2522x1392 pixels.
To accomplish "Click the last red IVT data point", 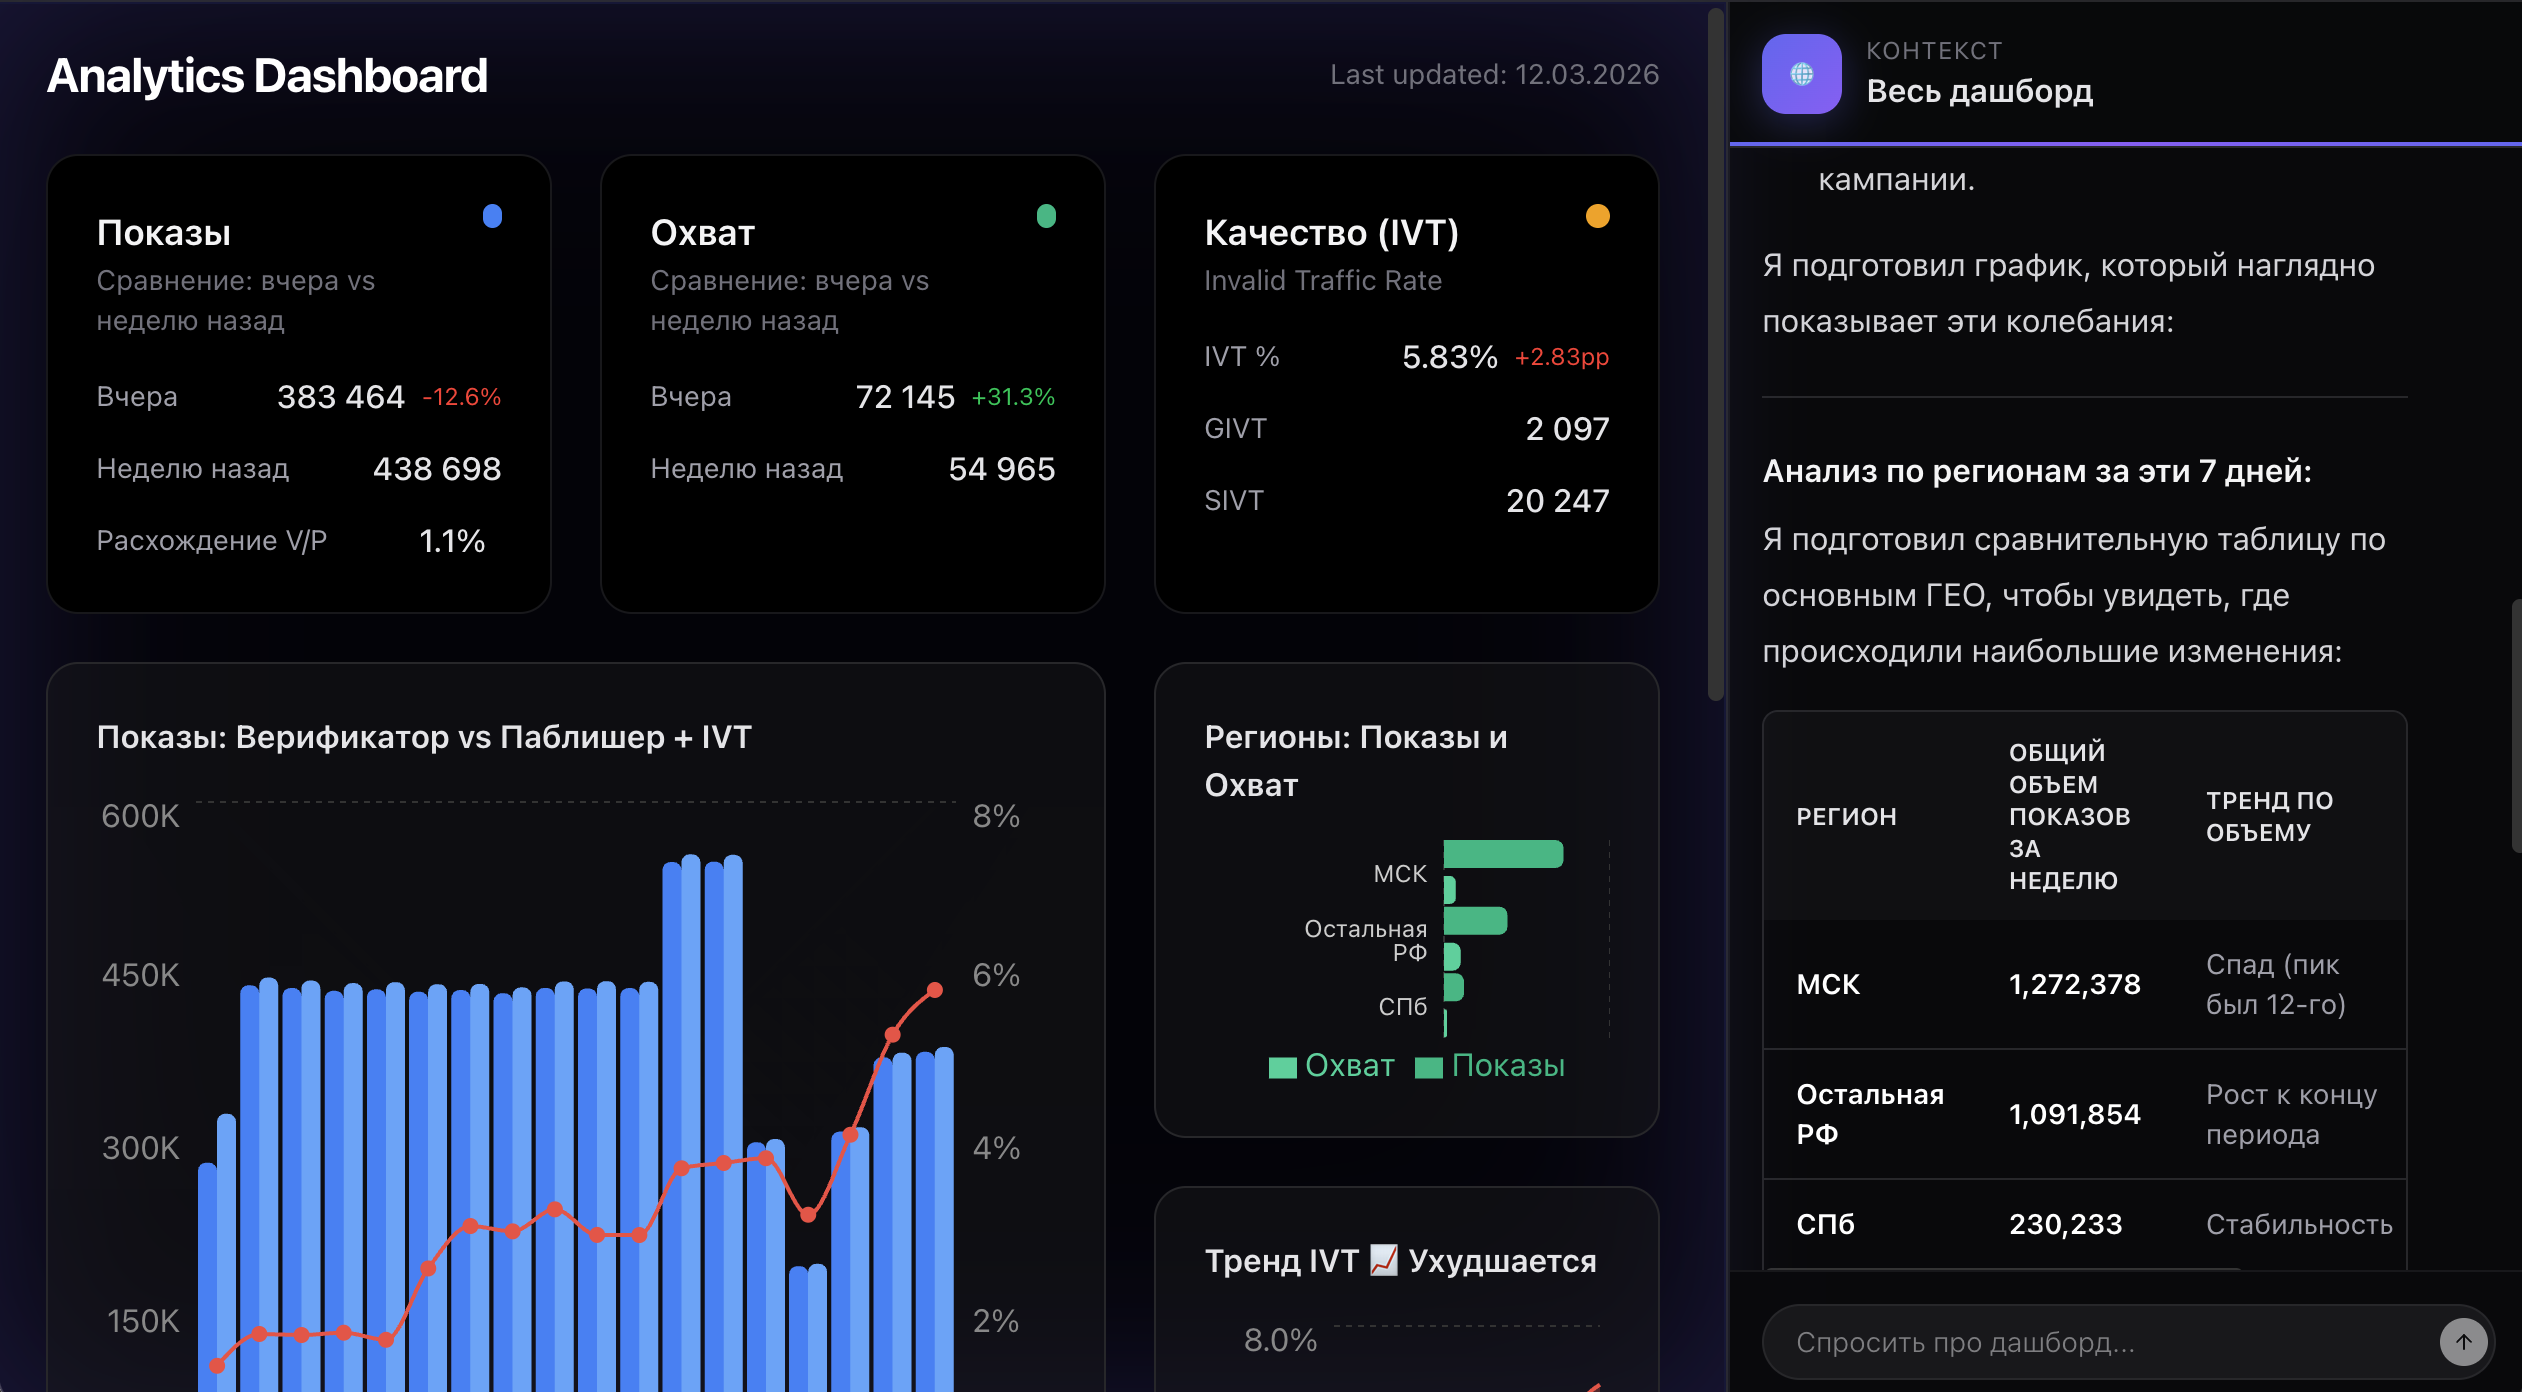I will pos(935,990).
